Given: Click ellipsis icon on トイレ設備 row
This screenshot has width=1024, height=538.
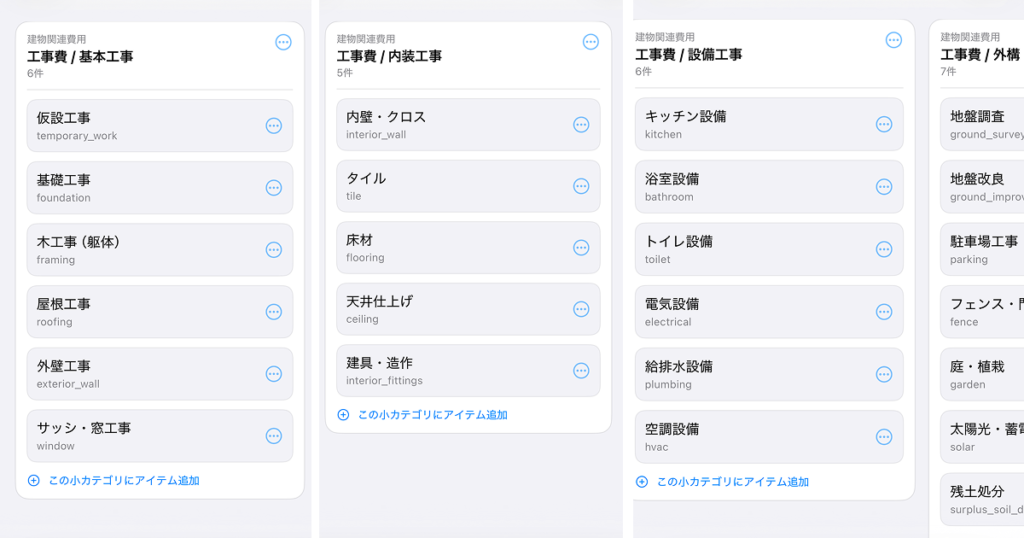Looking at the screenshot, I should 884,249.
